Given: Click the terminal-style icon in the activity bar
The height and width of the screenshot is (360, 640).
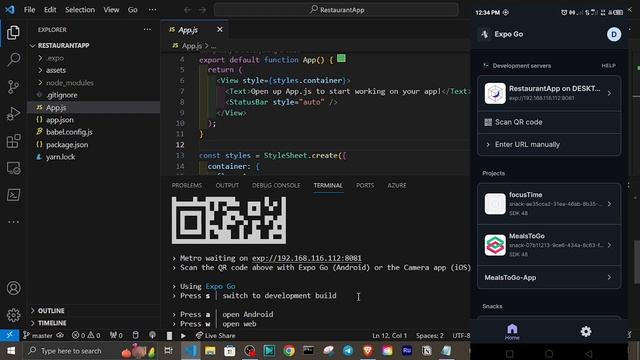Looking at the screenshot, I should pyautogui.click(x=13, y=195).
